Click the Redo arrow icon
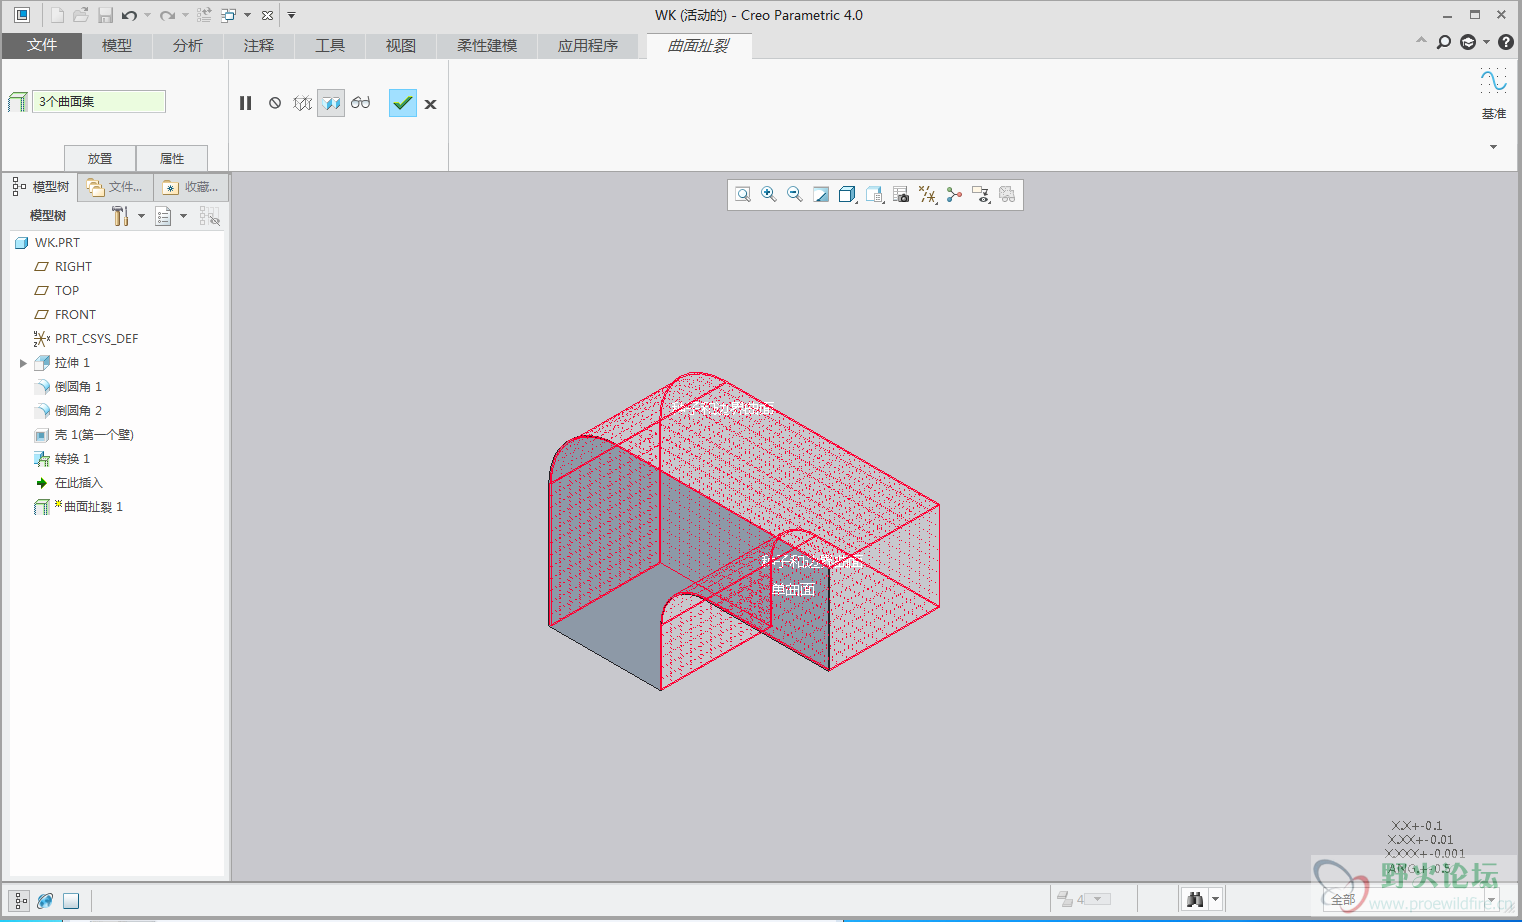The image size is (1522, 922). click(x=167, y=15)
